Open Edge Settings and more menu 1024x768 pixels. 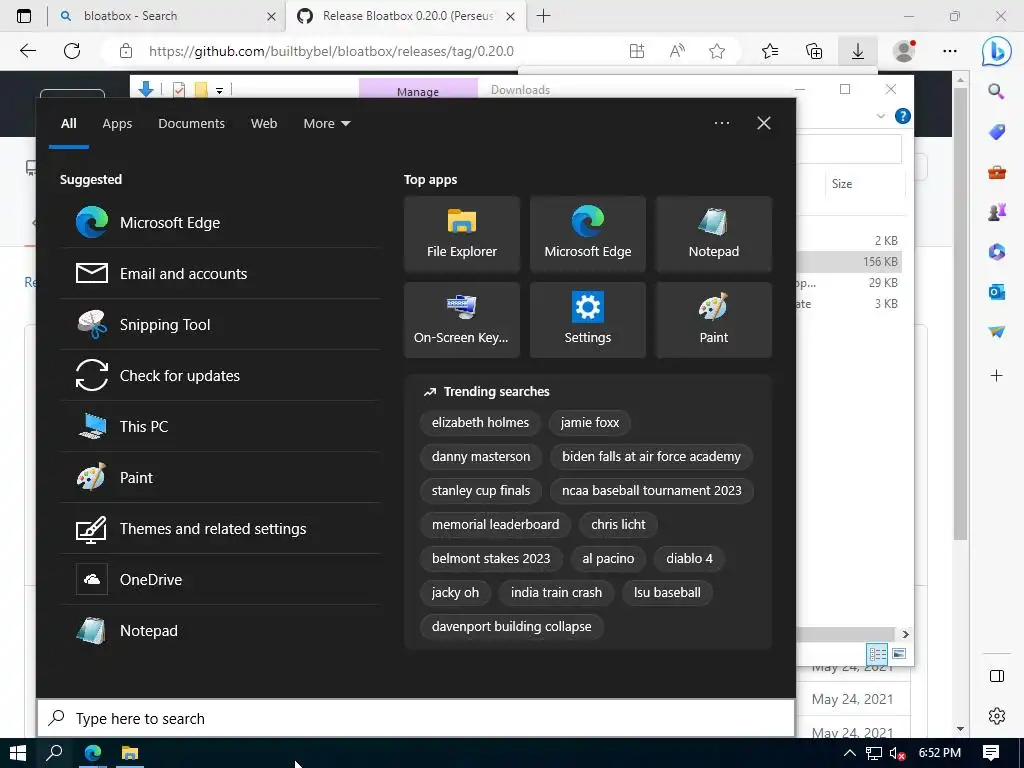point(950,51)
